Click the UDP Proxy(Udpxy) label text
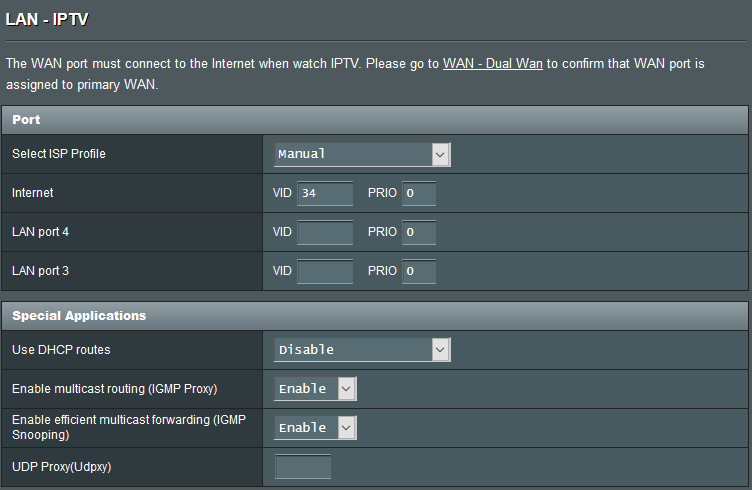 click(x=61, y=467)
